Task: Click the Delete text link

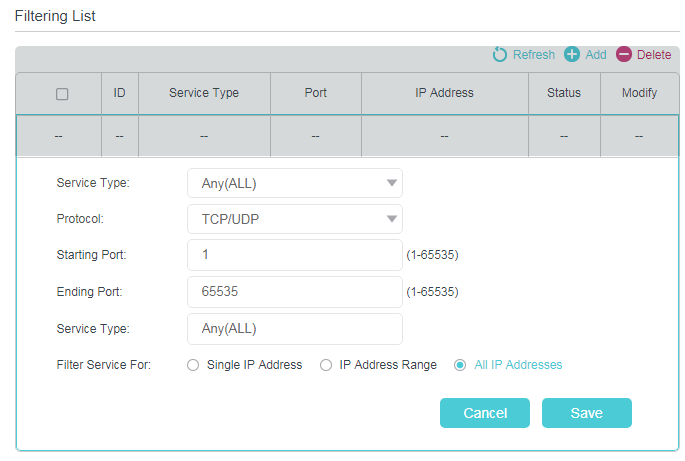Action: pos(654,55)
